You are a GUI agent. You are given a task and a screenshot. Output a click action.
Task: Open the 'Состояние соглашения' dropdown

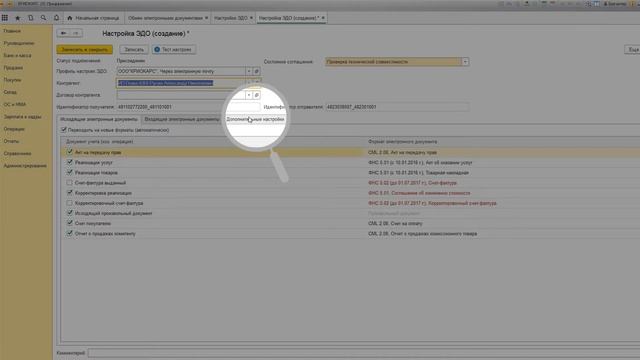pos(465,62)
